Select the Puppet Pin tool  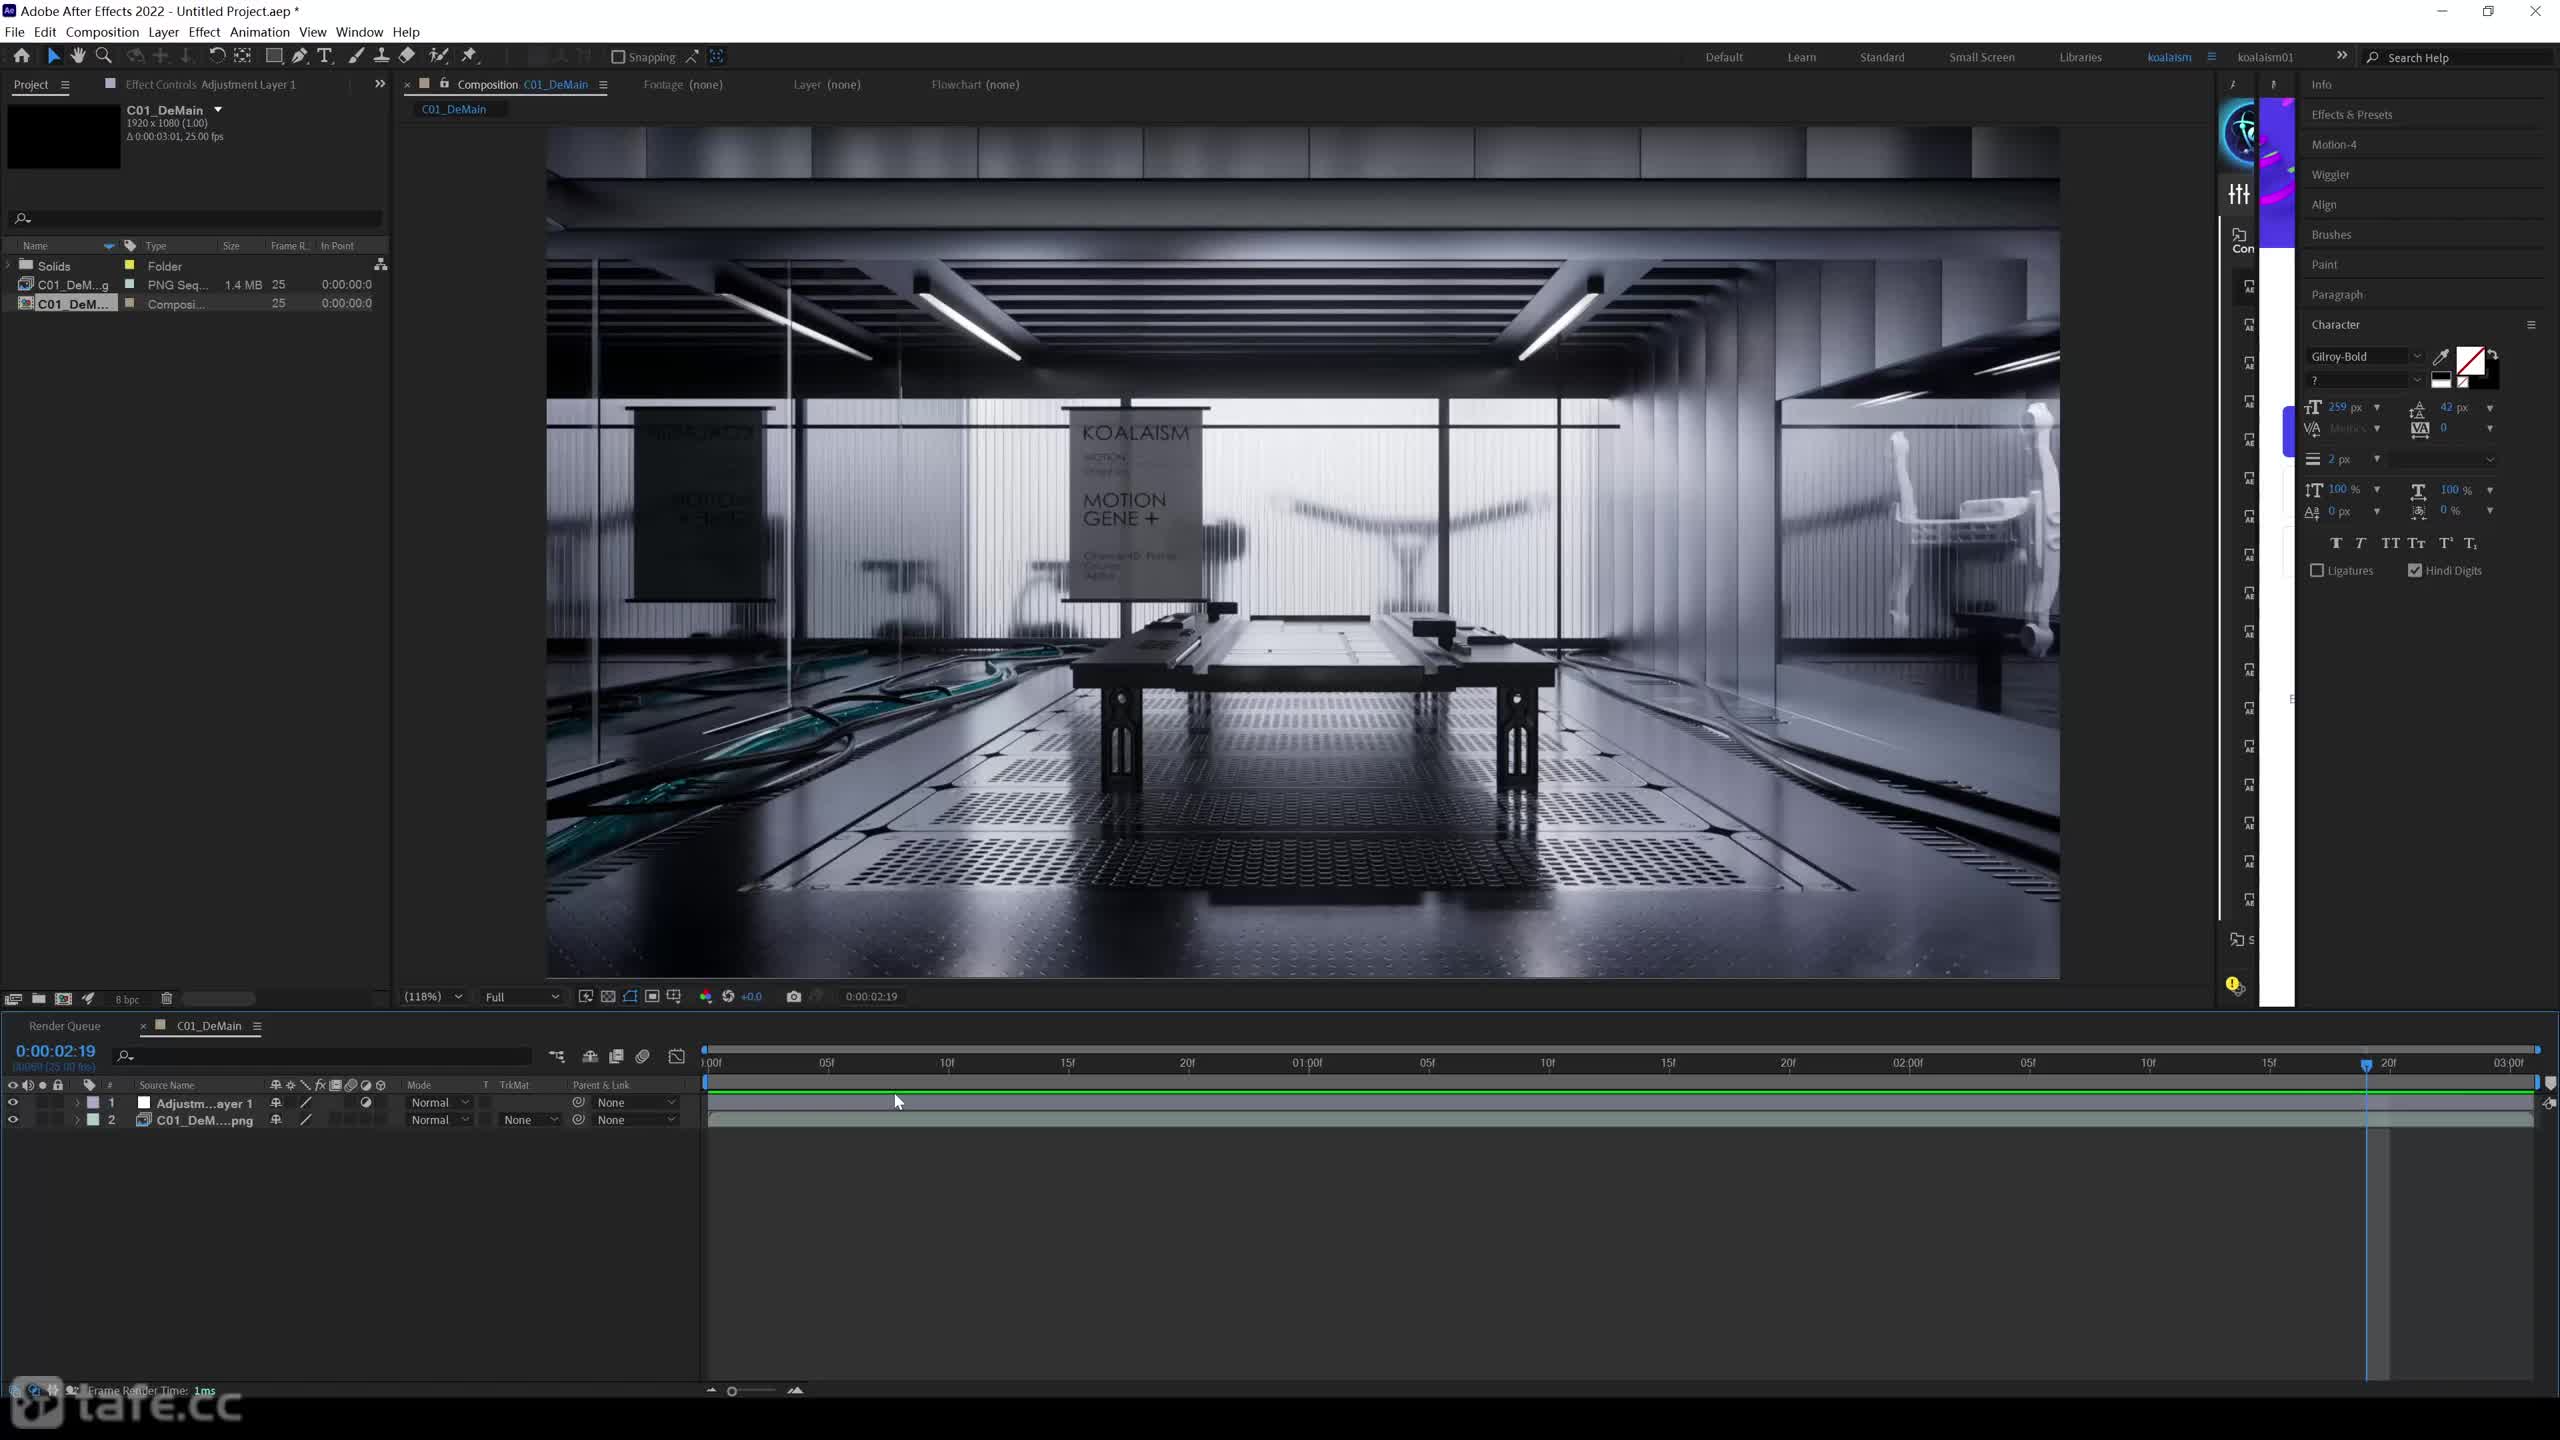469,56
